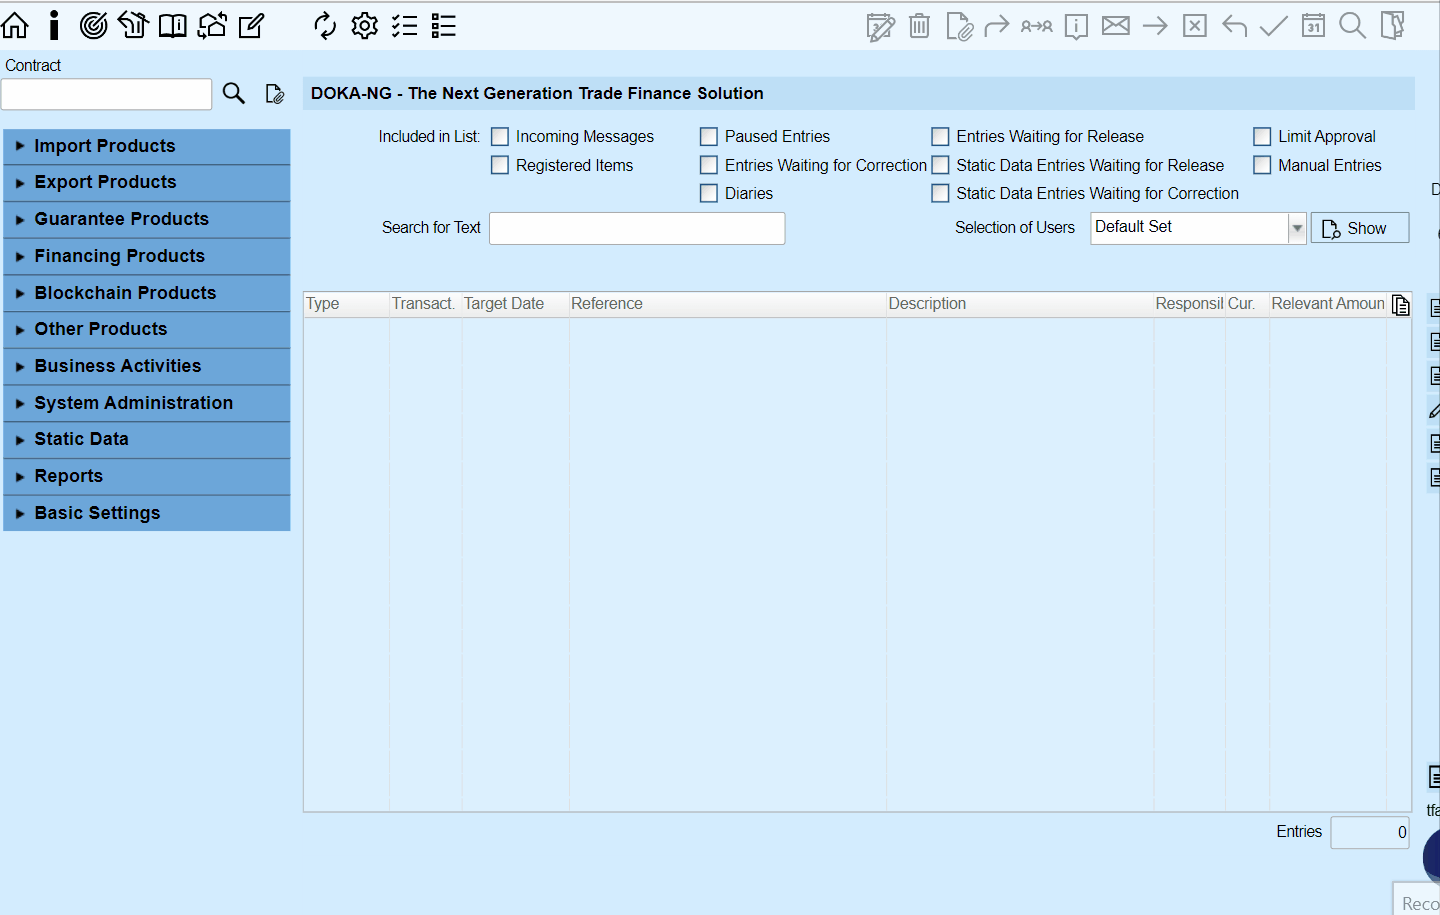Go to the home screen icon

point(15,25)
